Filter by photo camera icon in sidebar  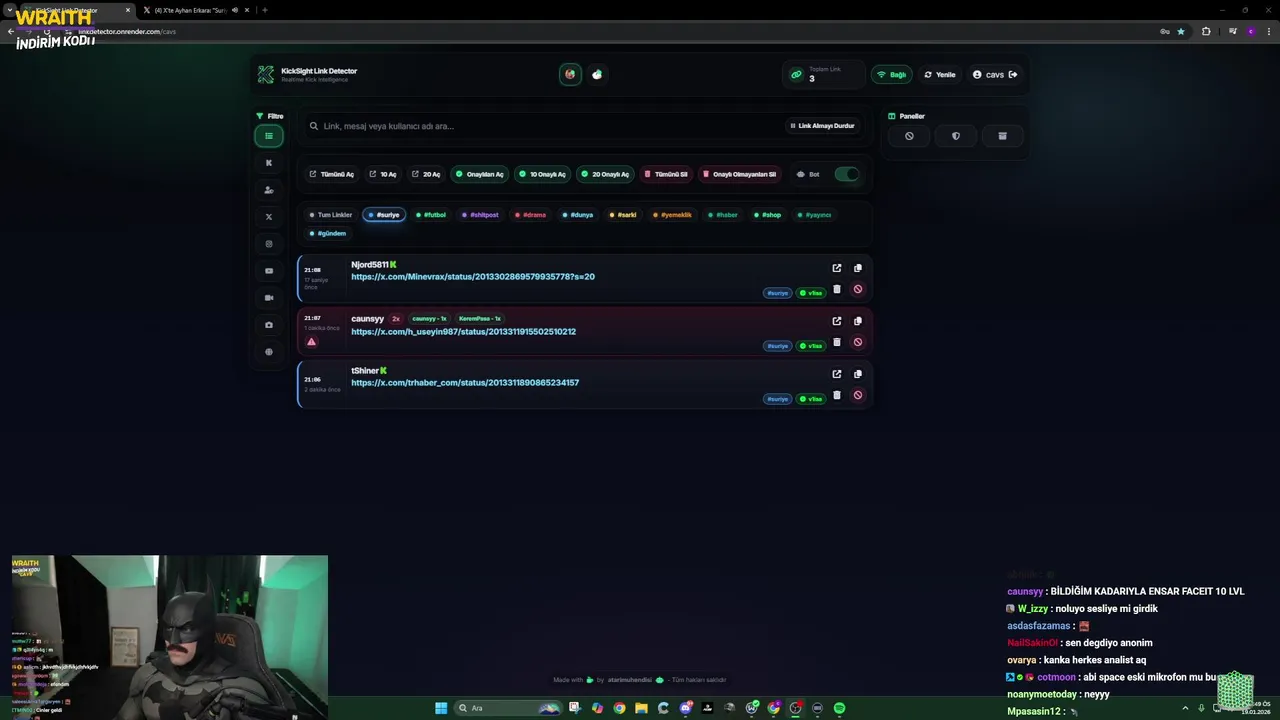(269, 325)
